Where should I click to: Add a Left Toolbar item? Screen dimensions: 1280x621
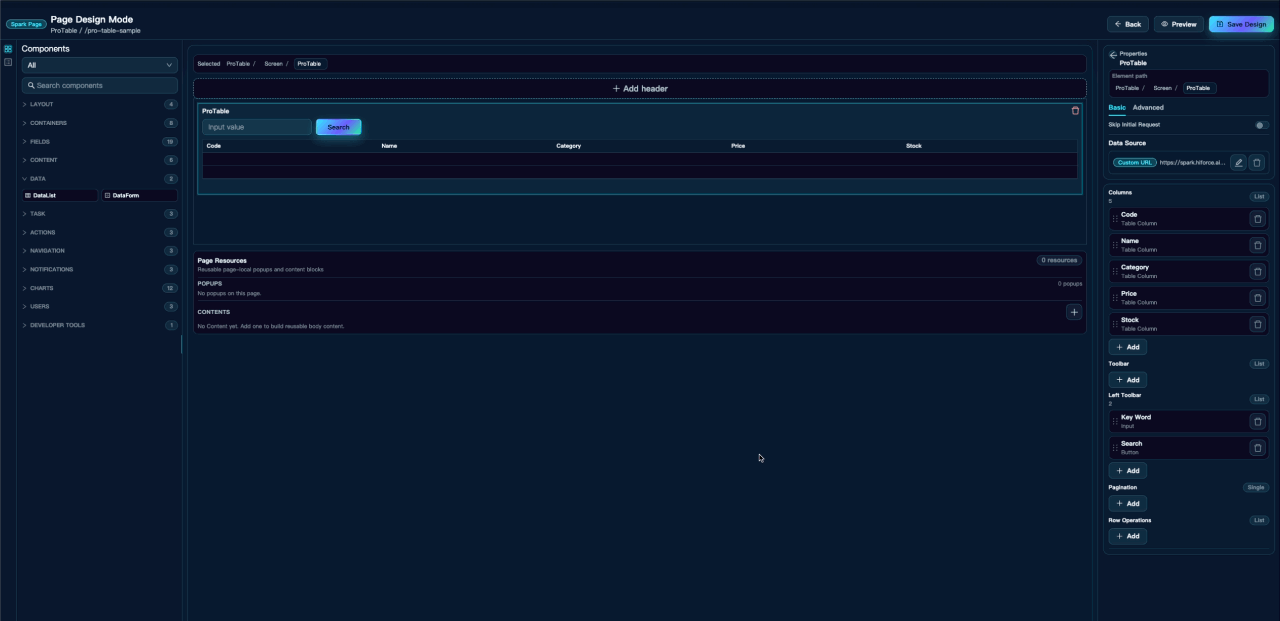[1127, 470]
